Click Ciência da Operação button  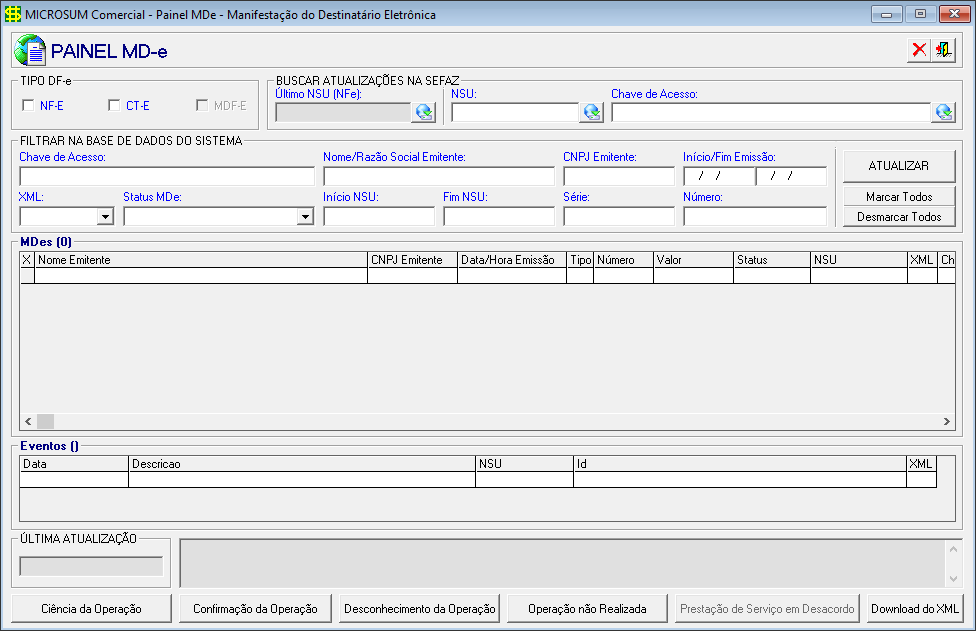coord(91,608)
